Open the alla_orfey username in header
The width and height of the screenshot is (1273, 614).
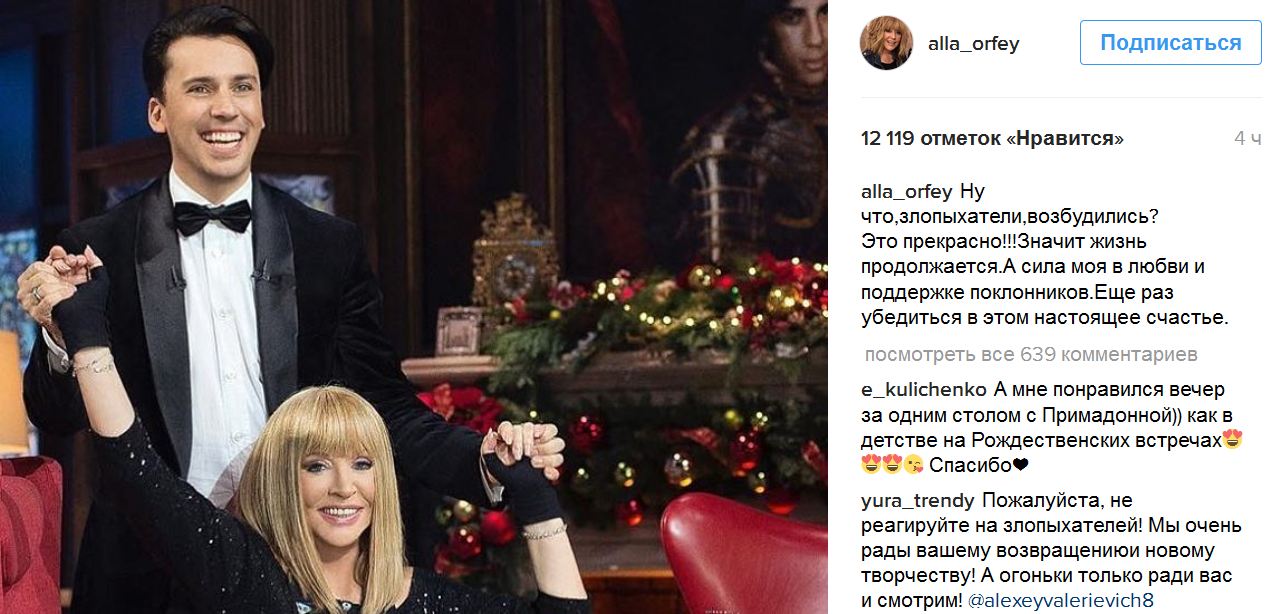(x=974, y=44)
